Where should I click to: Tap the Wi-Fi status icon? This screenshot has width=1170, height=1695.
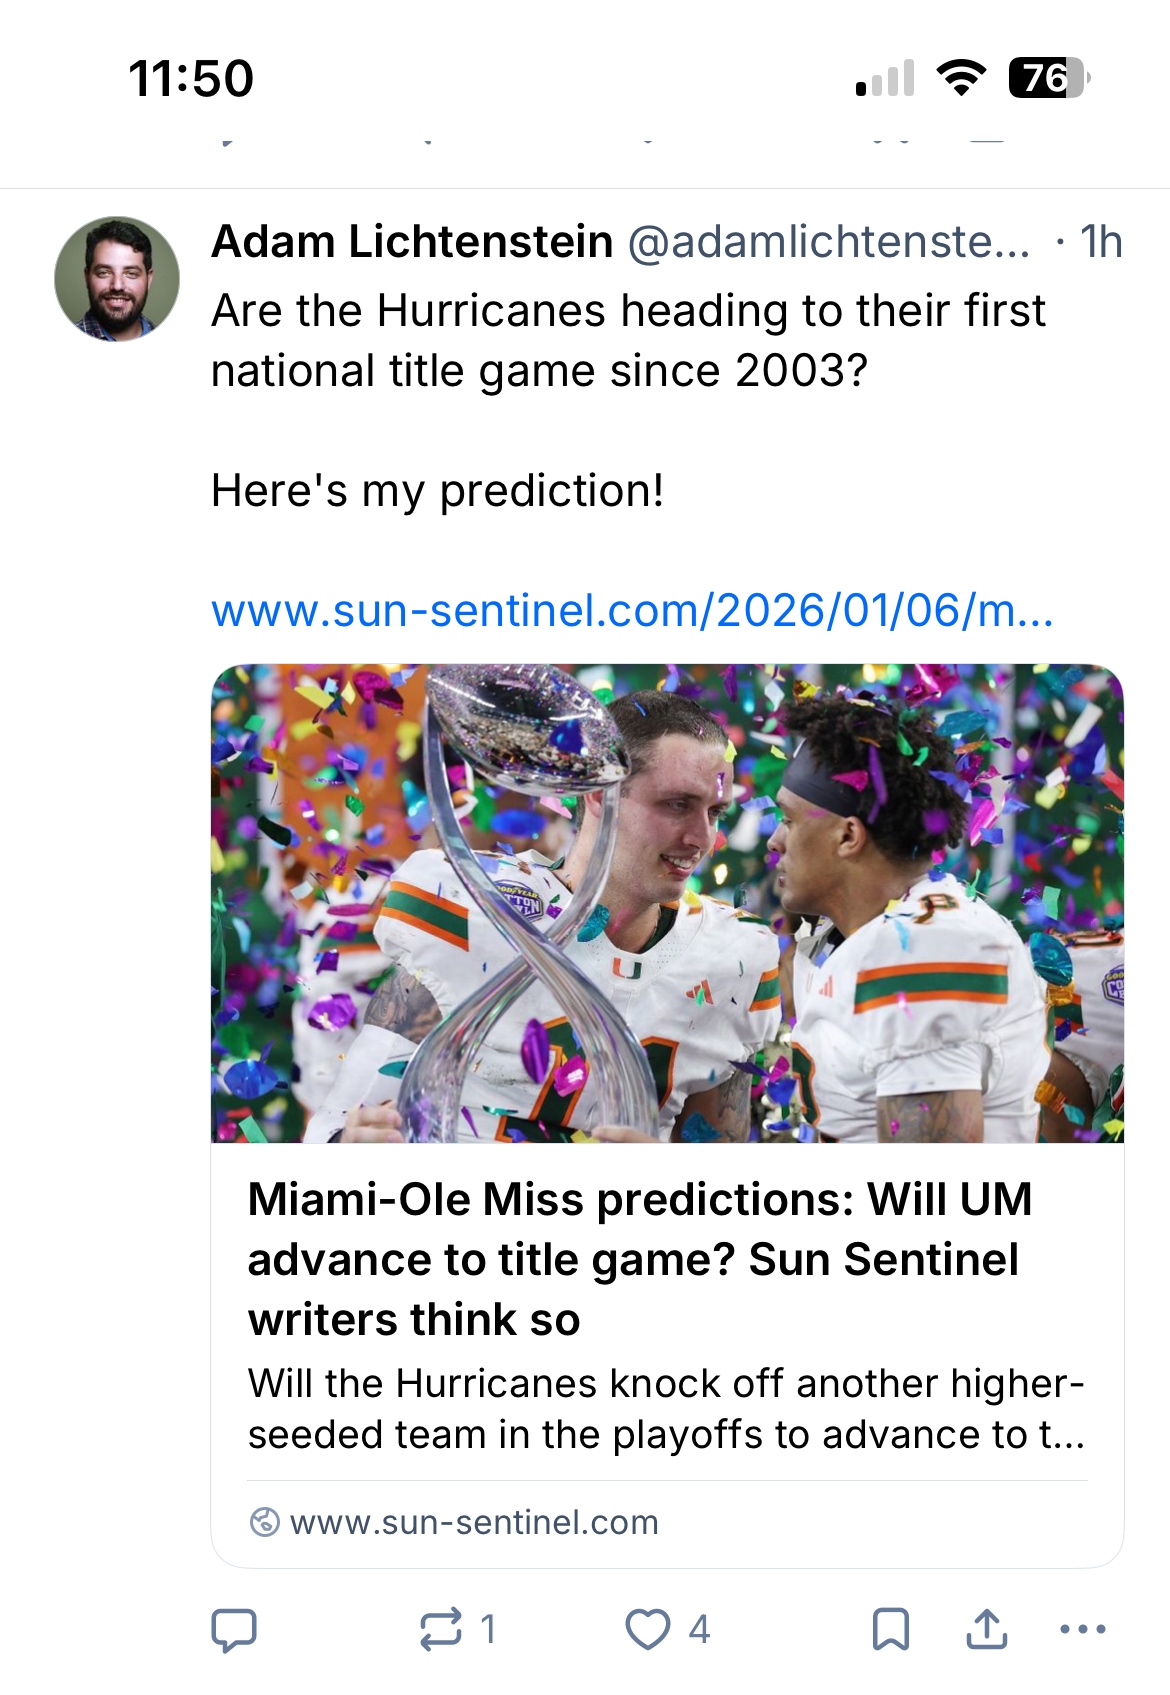pyautogui.click(x=960, y=78)
